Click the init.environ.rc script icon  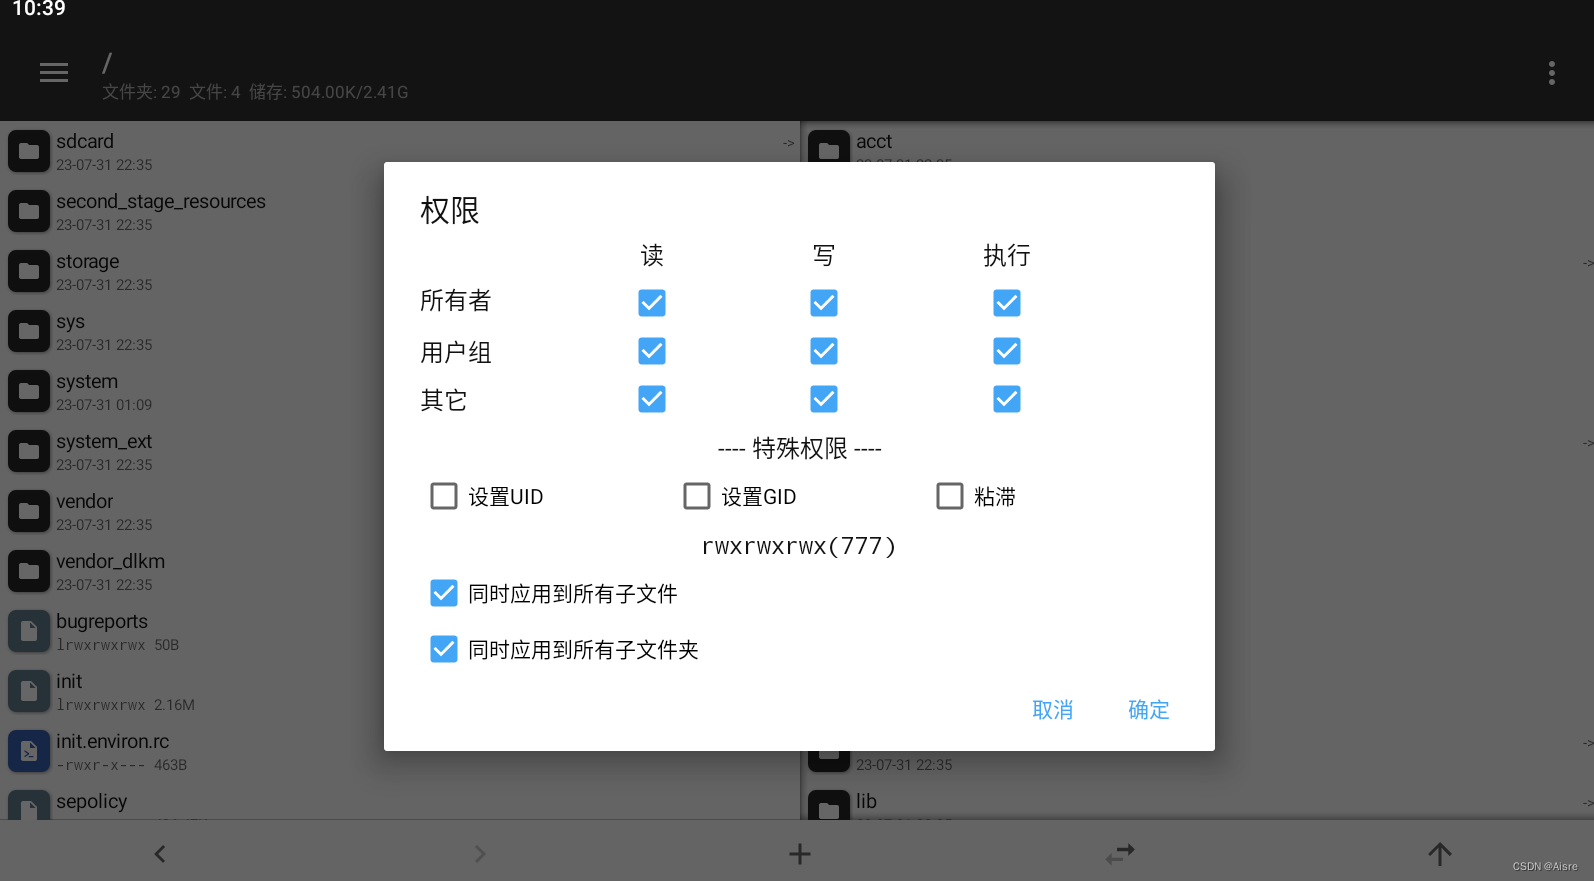29,751
